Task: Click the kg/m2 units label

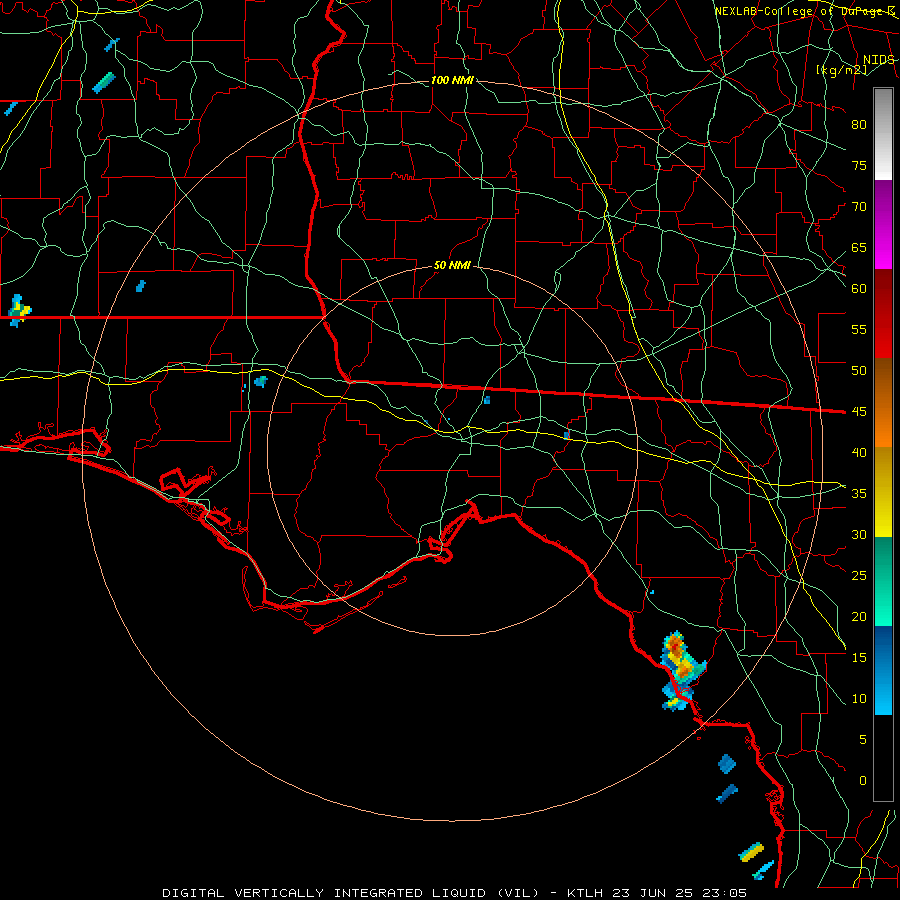Action: [x=841, y=70]
